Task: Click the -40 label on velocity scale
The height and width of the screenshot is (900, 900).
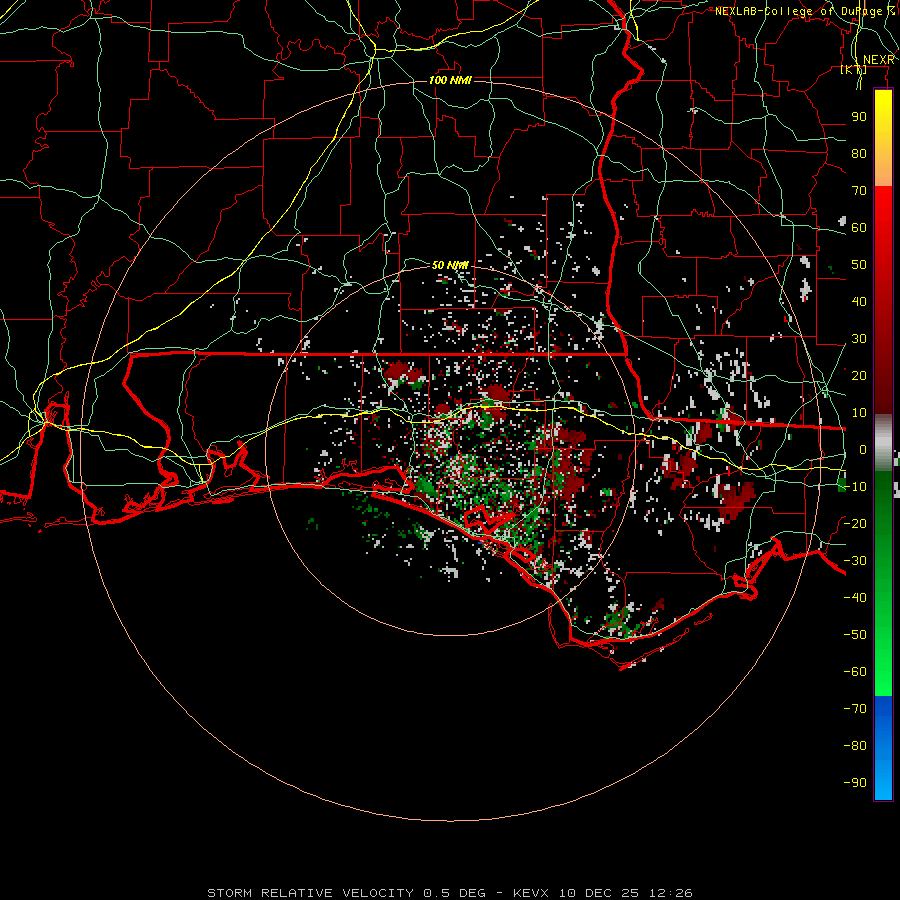Action: point(855,598)
